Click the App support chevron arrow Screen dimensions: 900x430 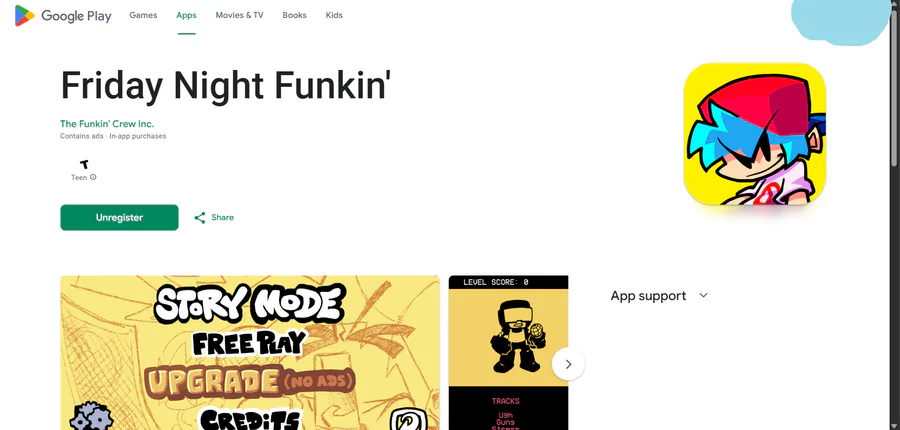[x=703, y=296]
